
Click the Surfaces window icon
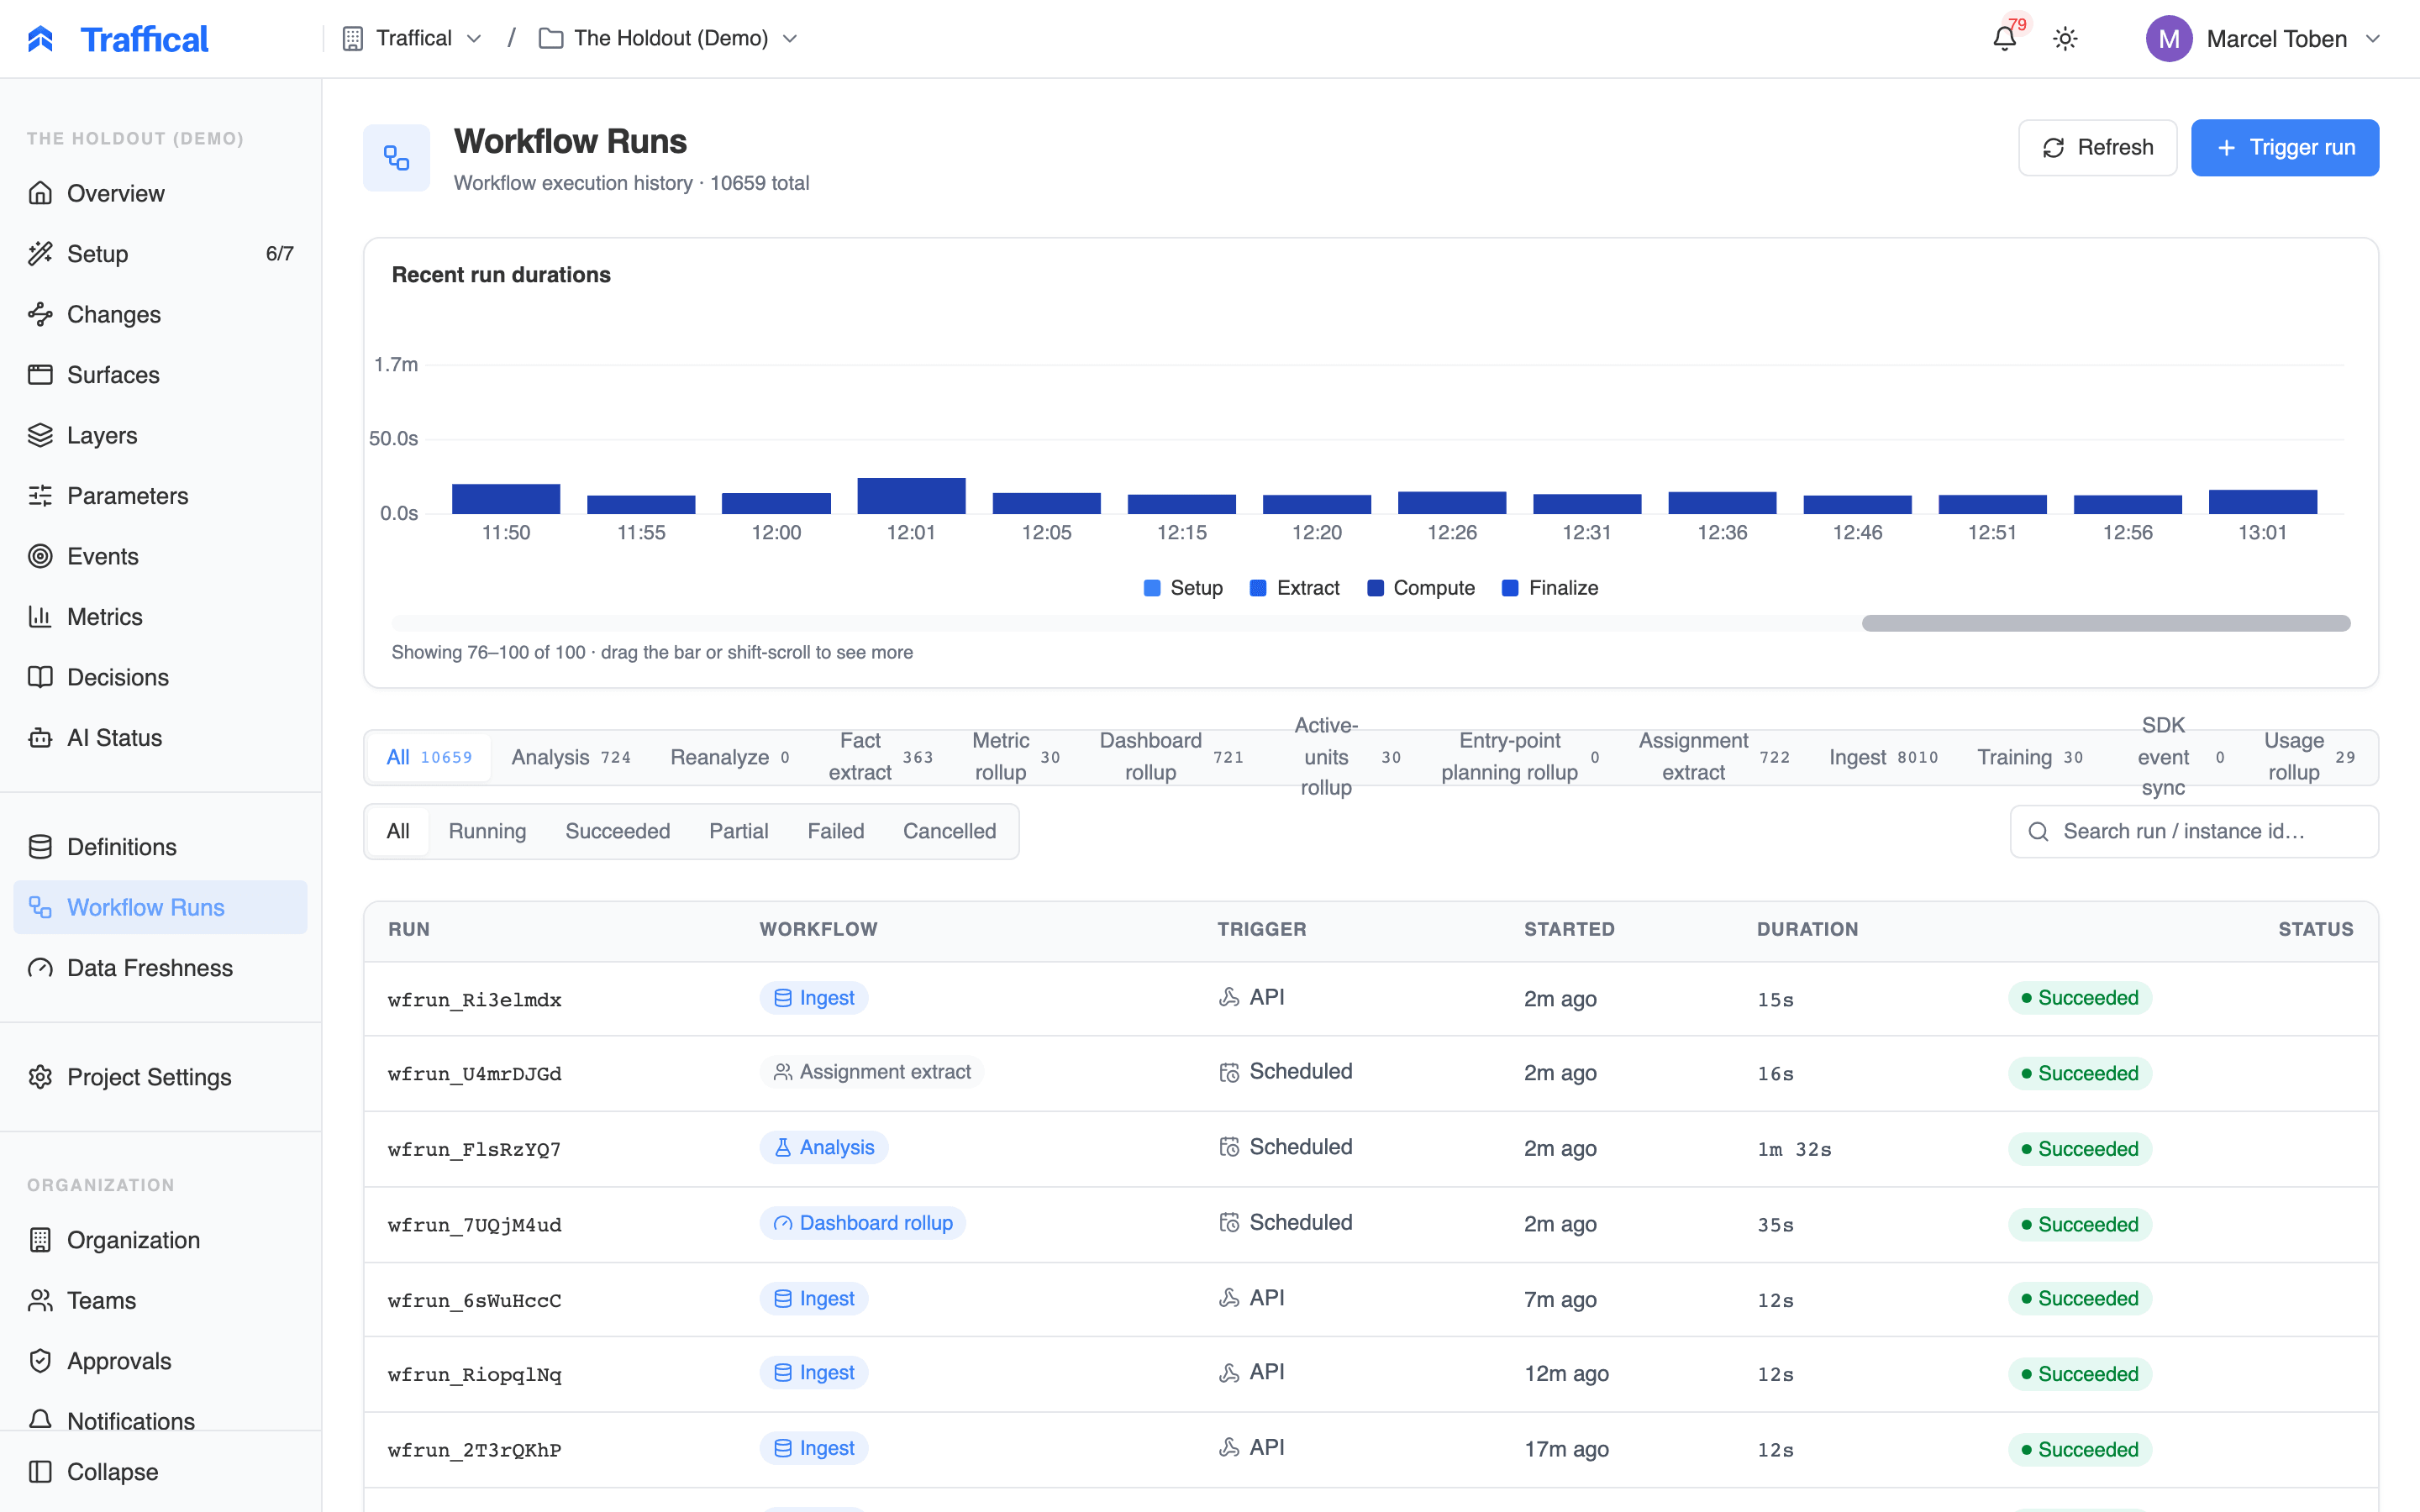(40, 374)
